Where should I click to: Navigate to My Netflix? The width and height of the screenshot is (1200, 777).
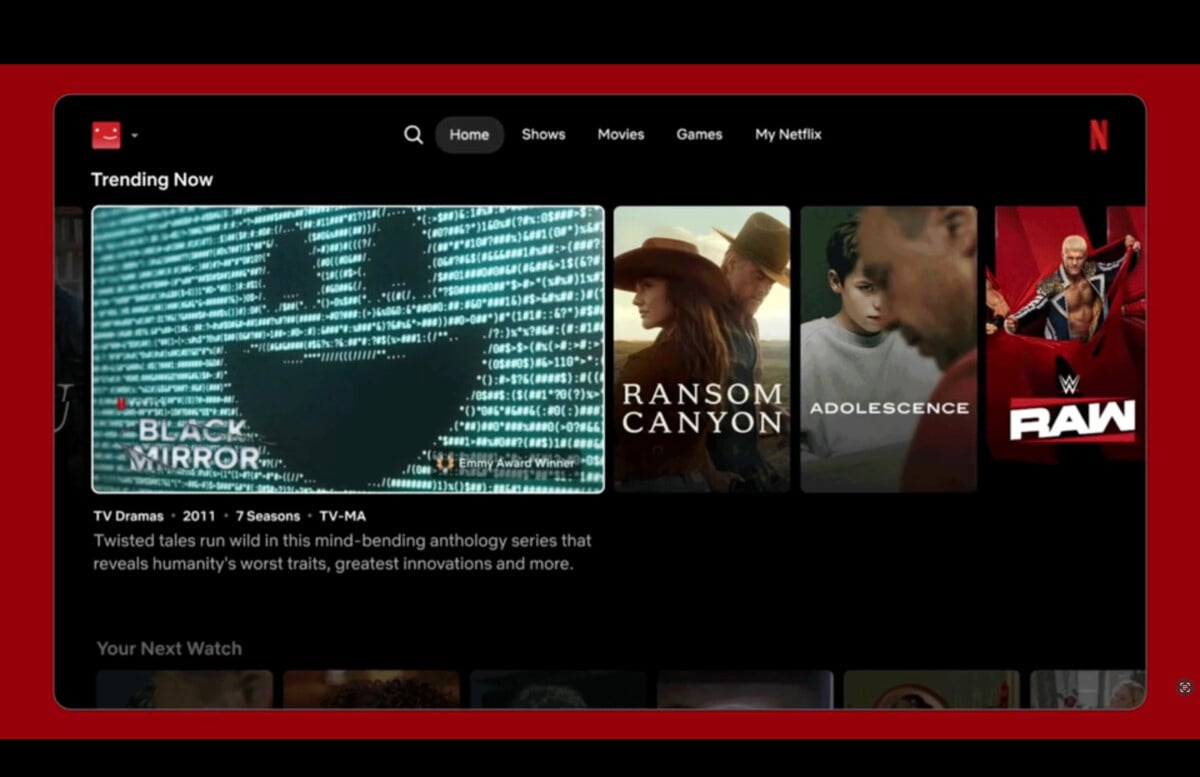[x=788, y=135]
